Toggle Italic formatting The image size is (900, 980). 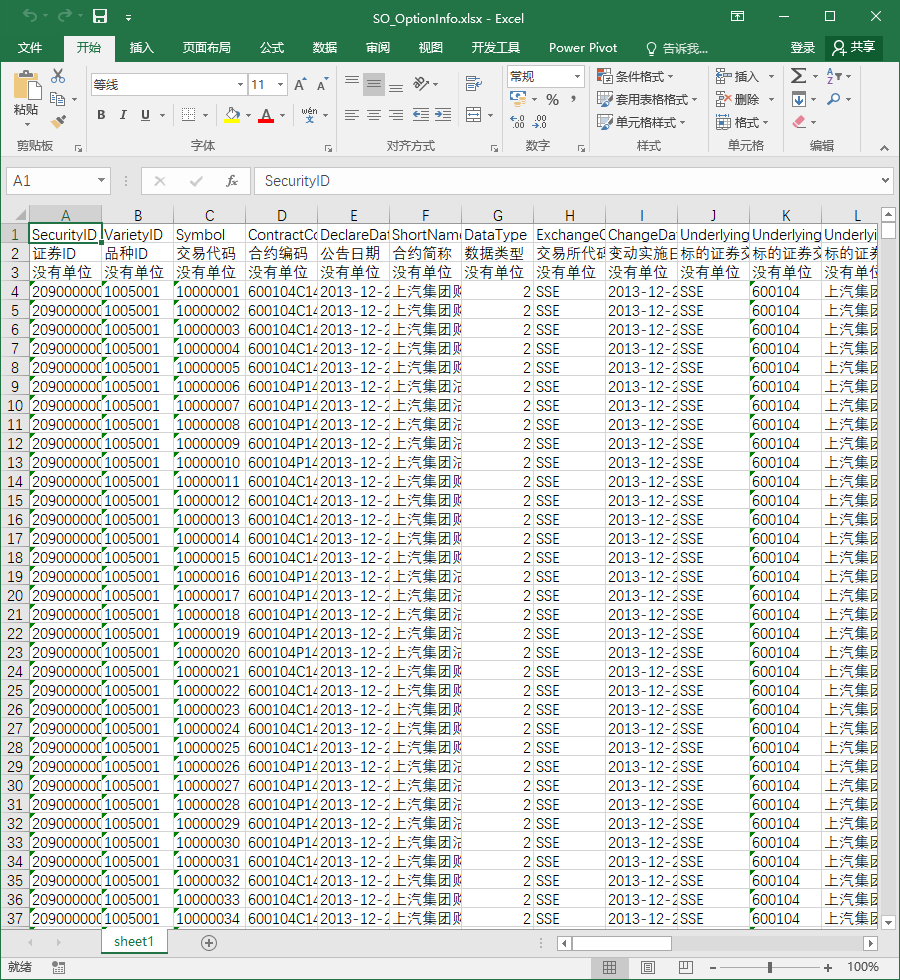pyautogui.click(x=123, y=115)
